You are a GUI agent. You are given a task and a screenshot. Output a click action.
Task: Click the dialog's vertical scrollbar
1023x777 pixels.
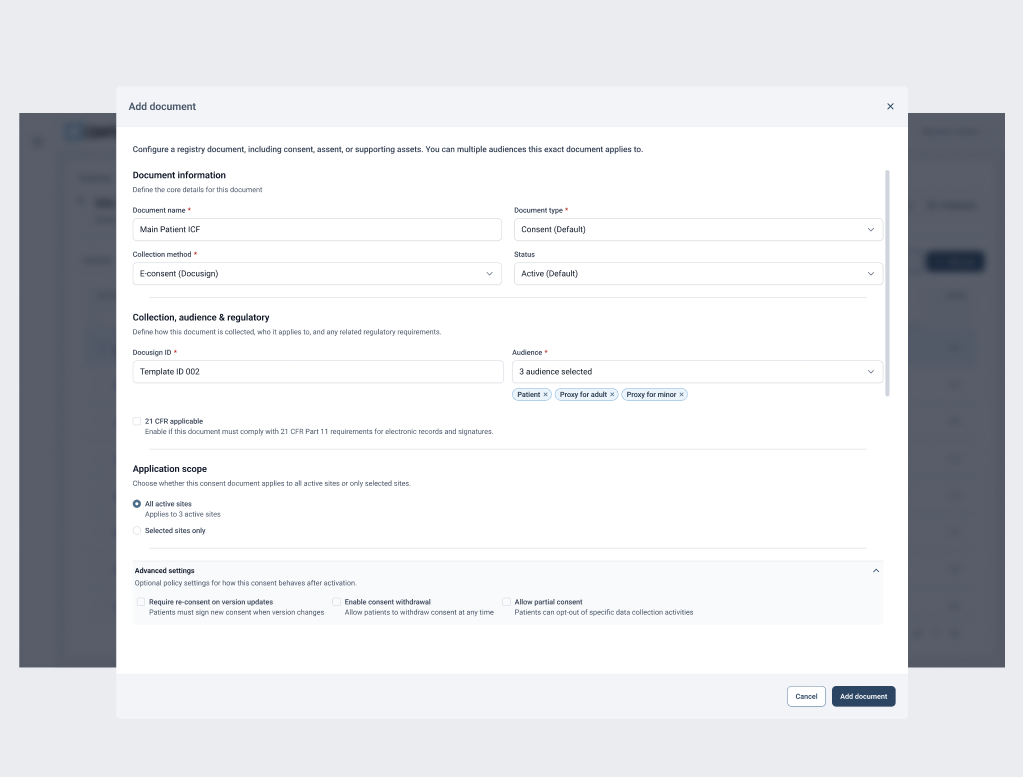(887, 283)
